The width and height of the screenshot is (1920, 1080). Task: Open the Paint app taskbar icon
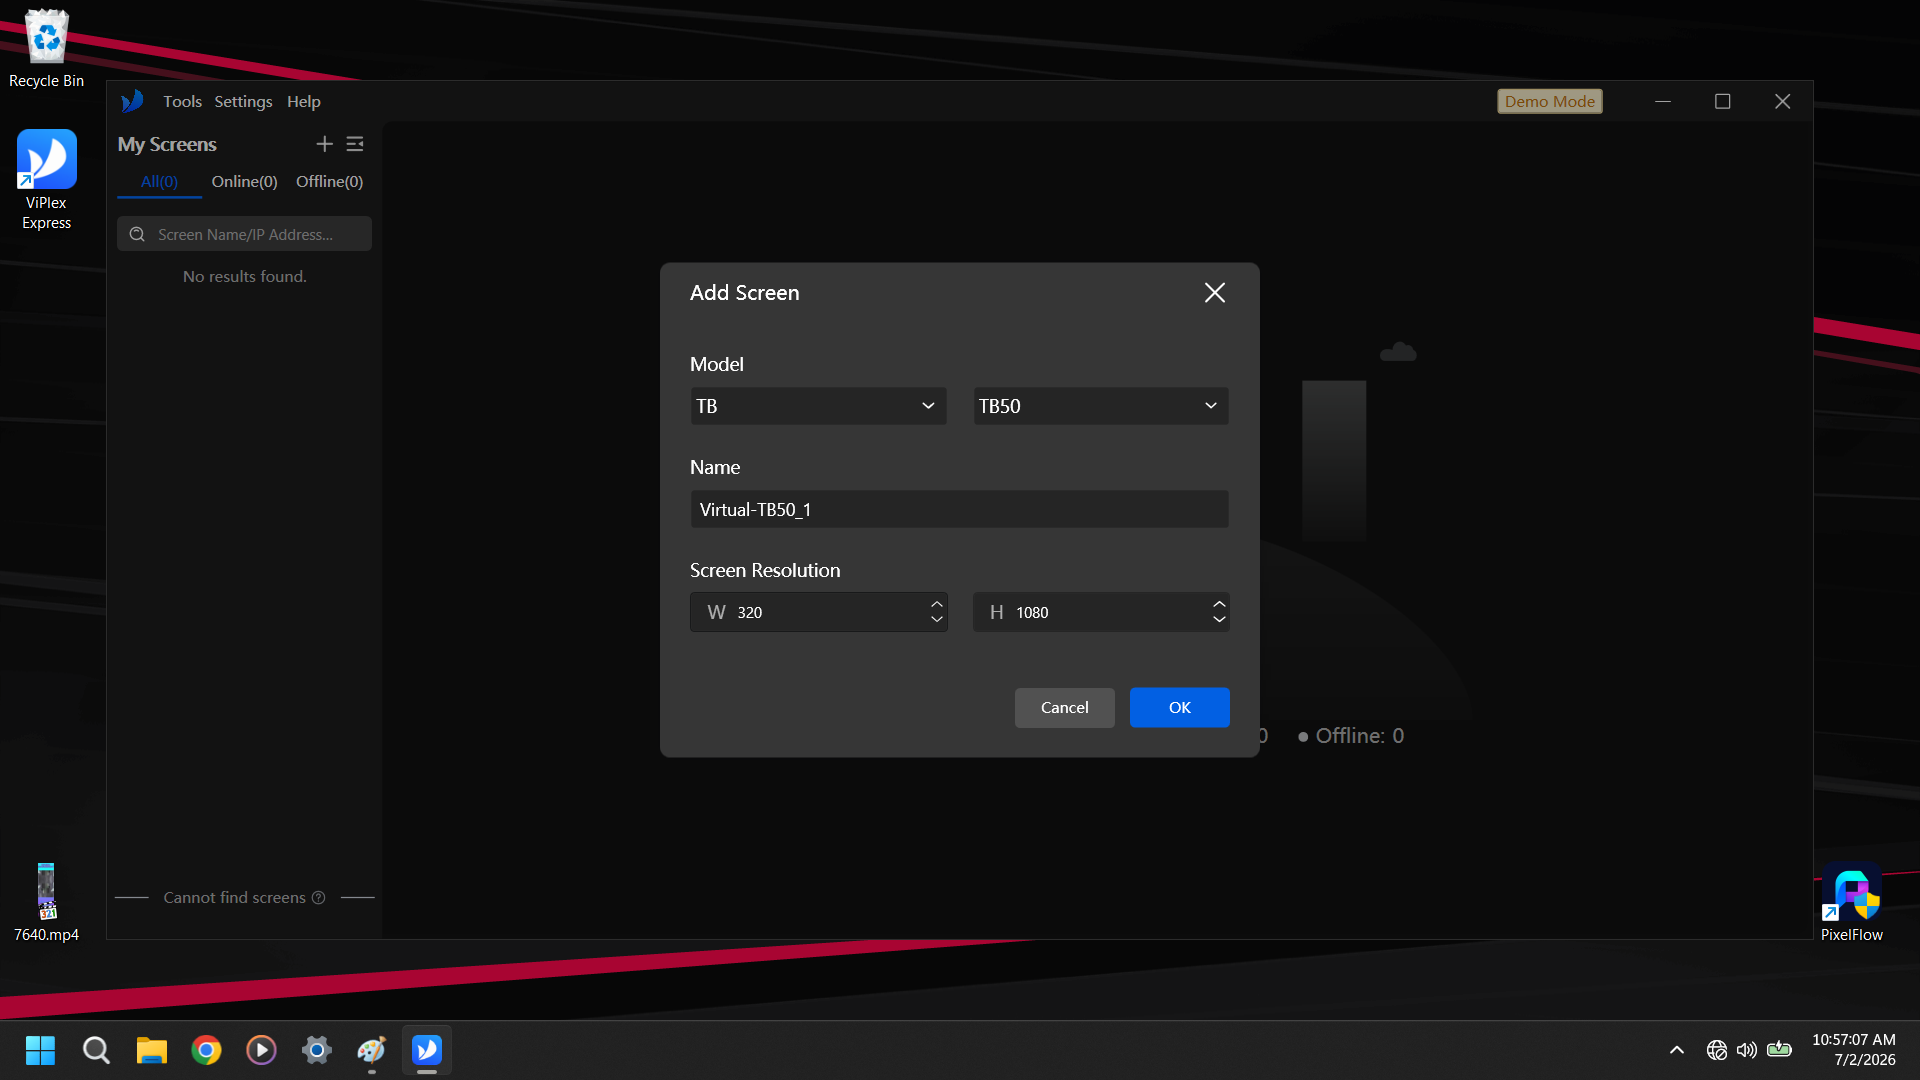tap(371, 1050)
